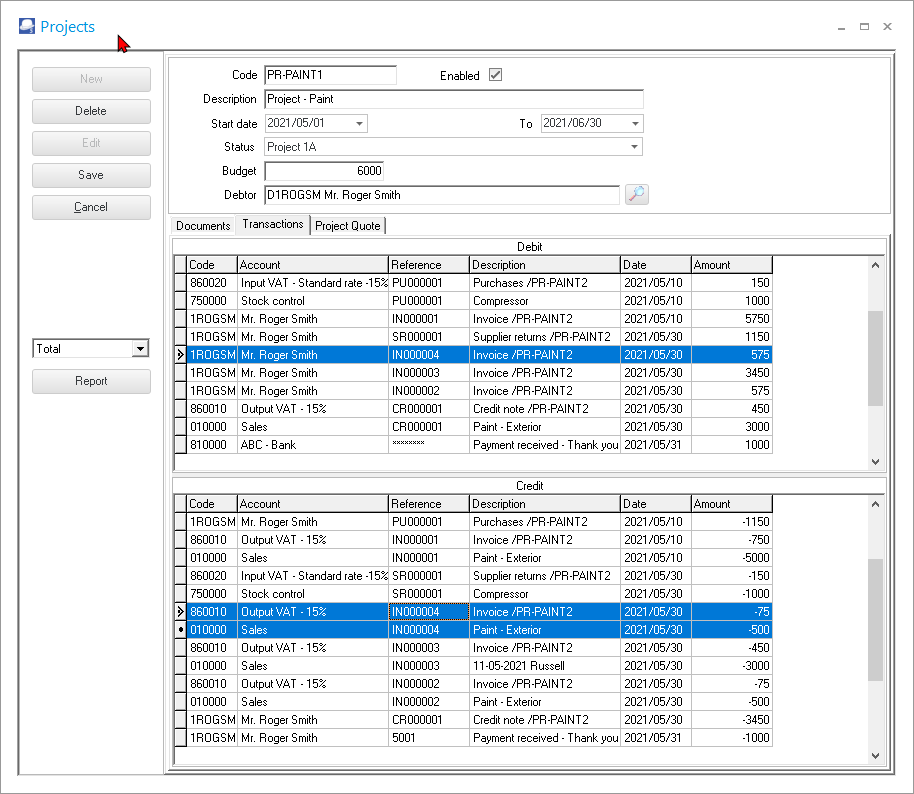Open the To date dropdown
Viewport: 914px width, 794px height.
pyautogui.click(x=635, y=124)
